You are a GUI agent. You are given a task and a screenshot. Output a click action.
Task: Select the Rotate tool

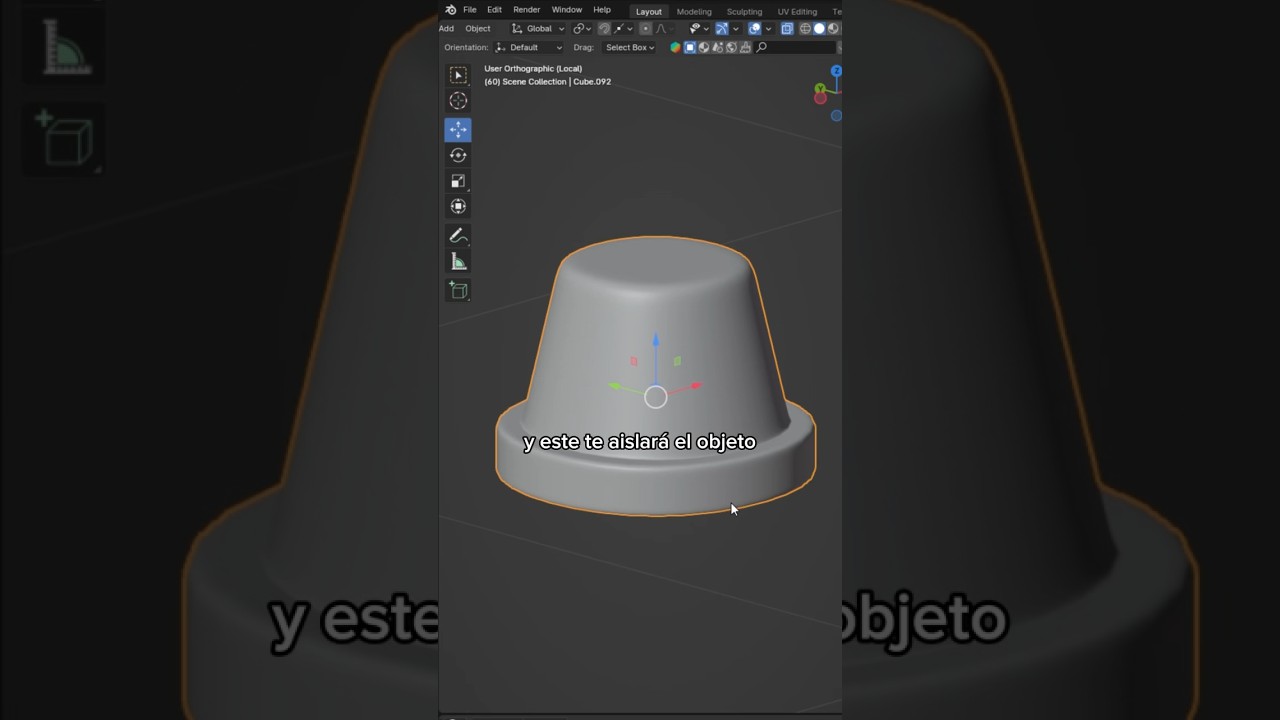(x=458, y=155)
